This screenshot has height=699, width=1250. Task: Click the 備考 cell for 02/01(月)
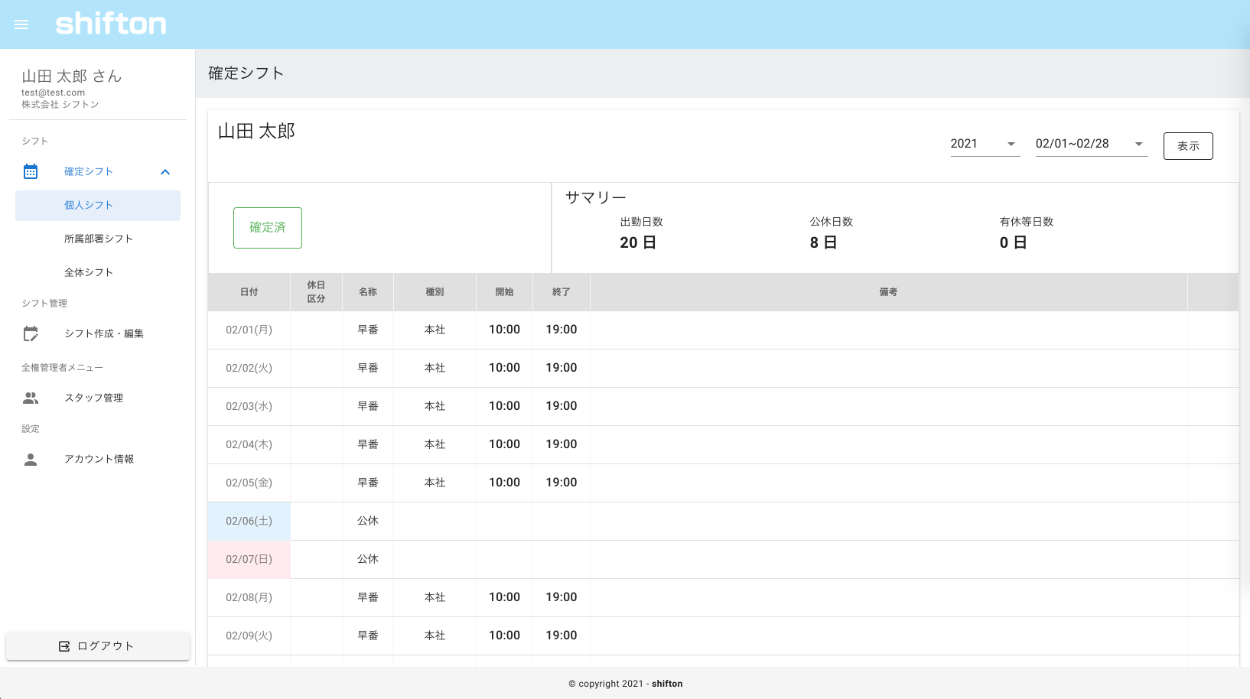coord(888,330)
